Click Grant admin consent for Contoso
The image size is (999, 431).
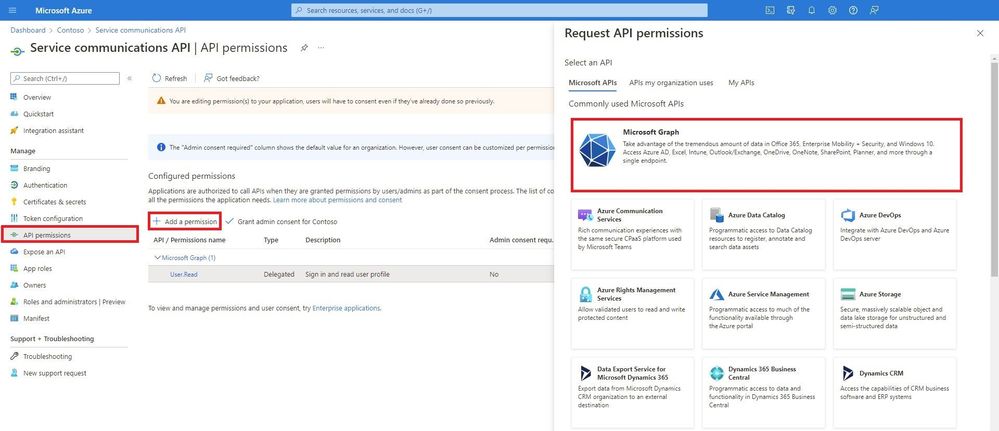point(281,221)
